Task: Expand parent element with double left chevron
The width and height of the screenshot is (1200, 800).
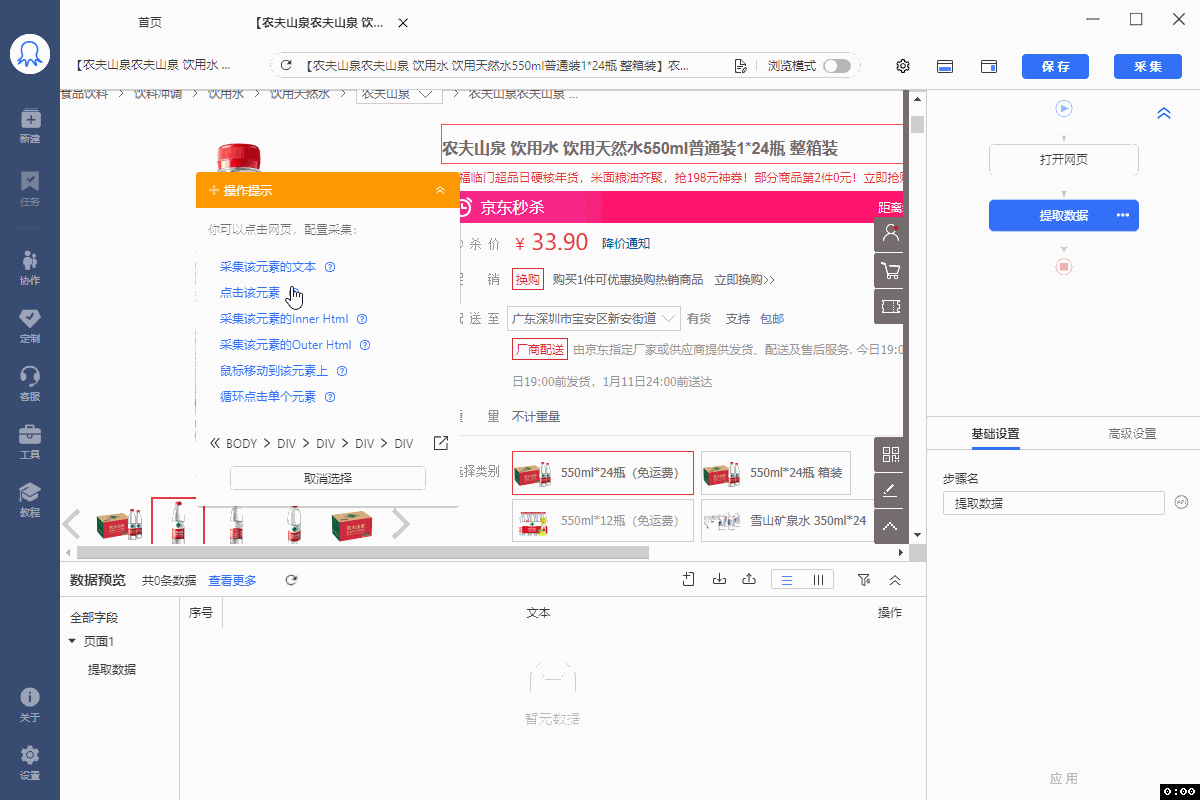Action: click(214, 443)
